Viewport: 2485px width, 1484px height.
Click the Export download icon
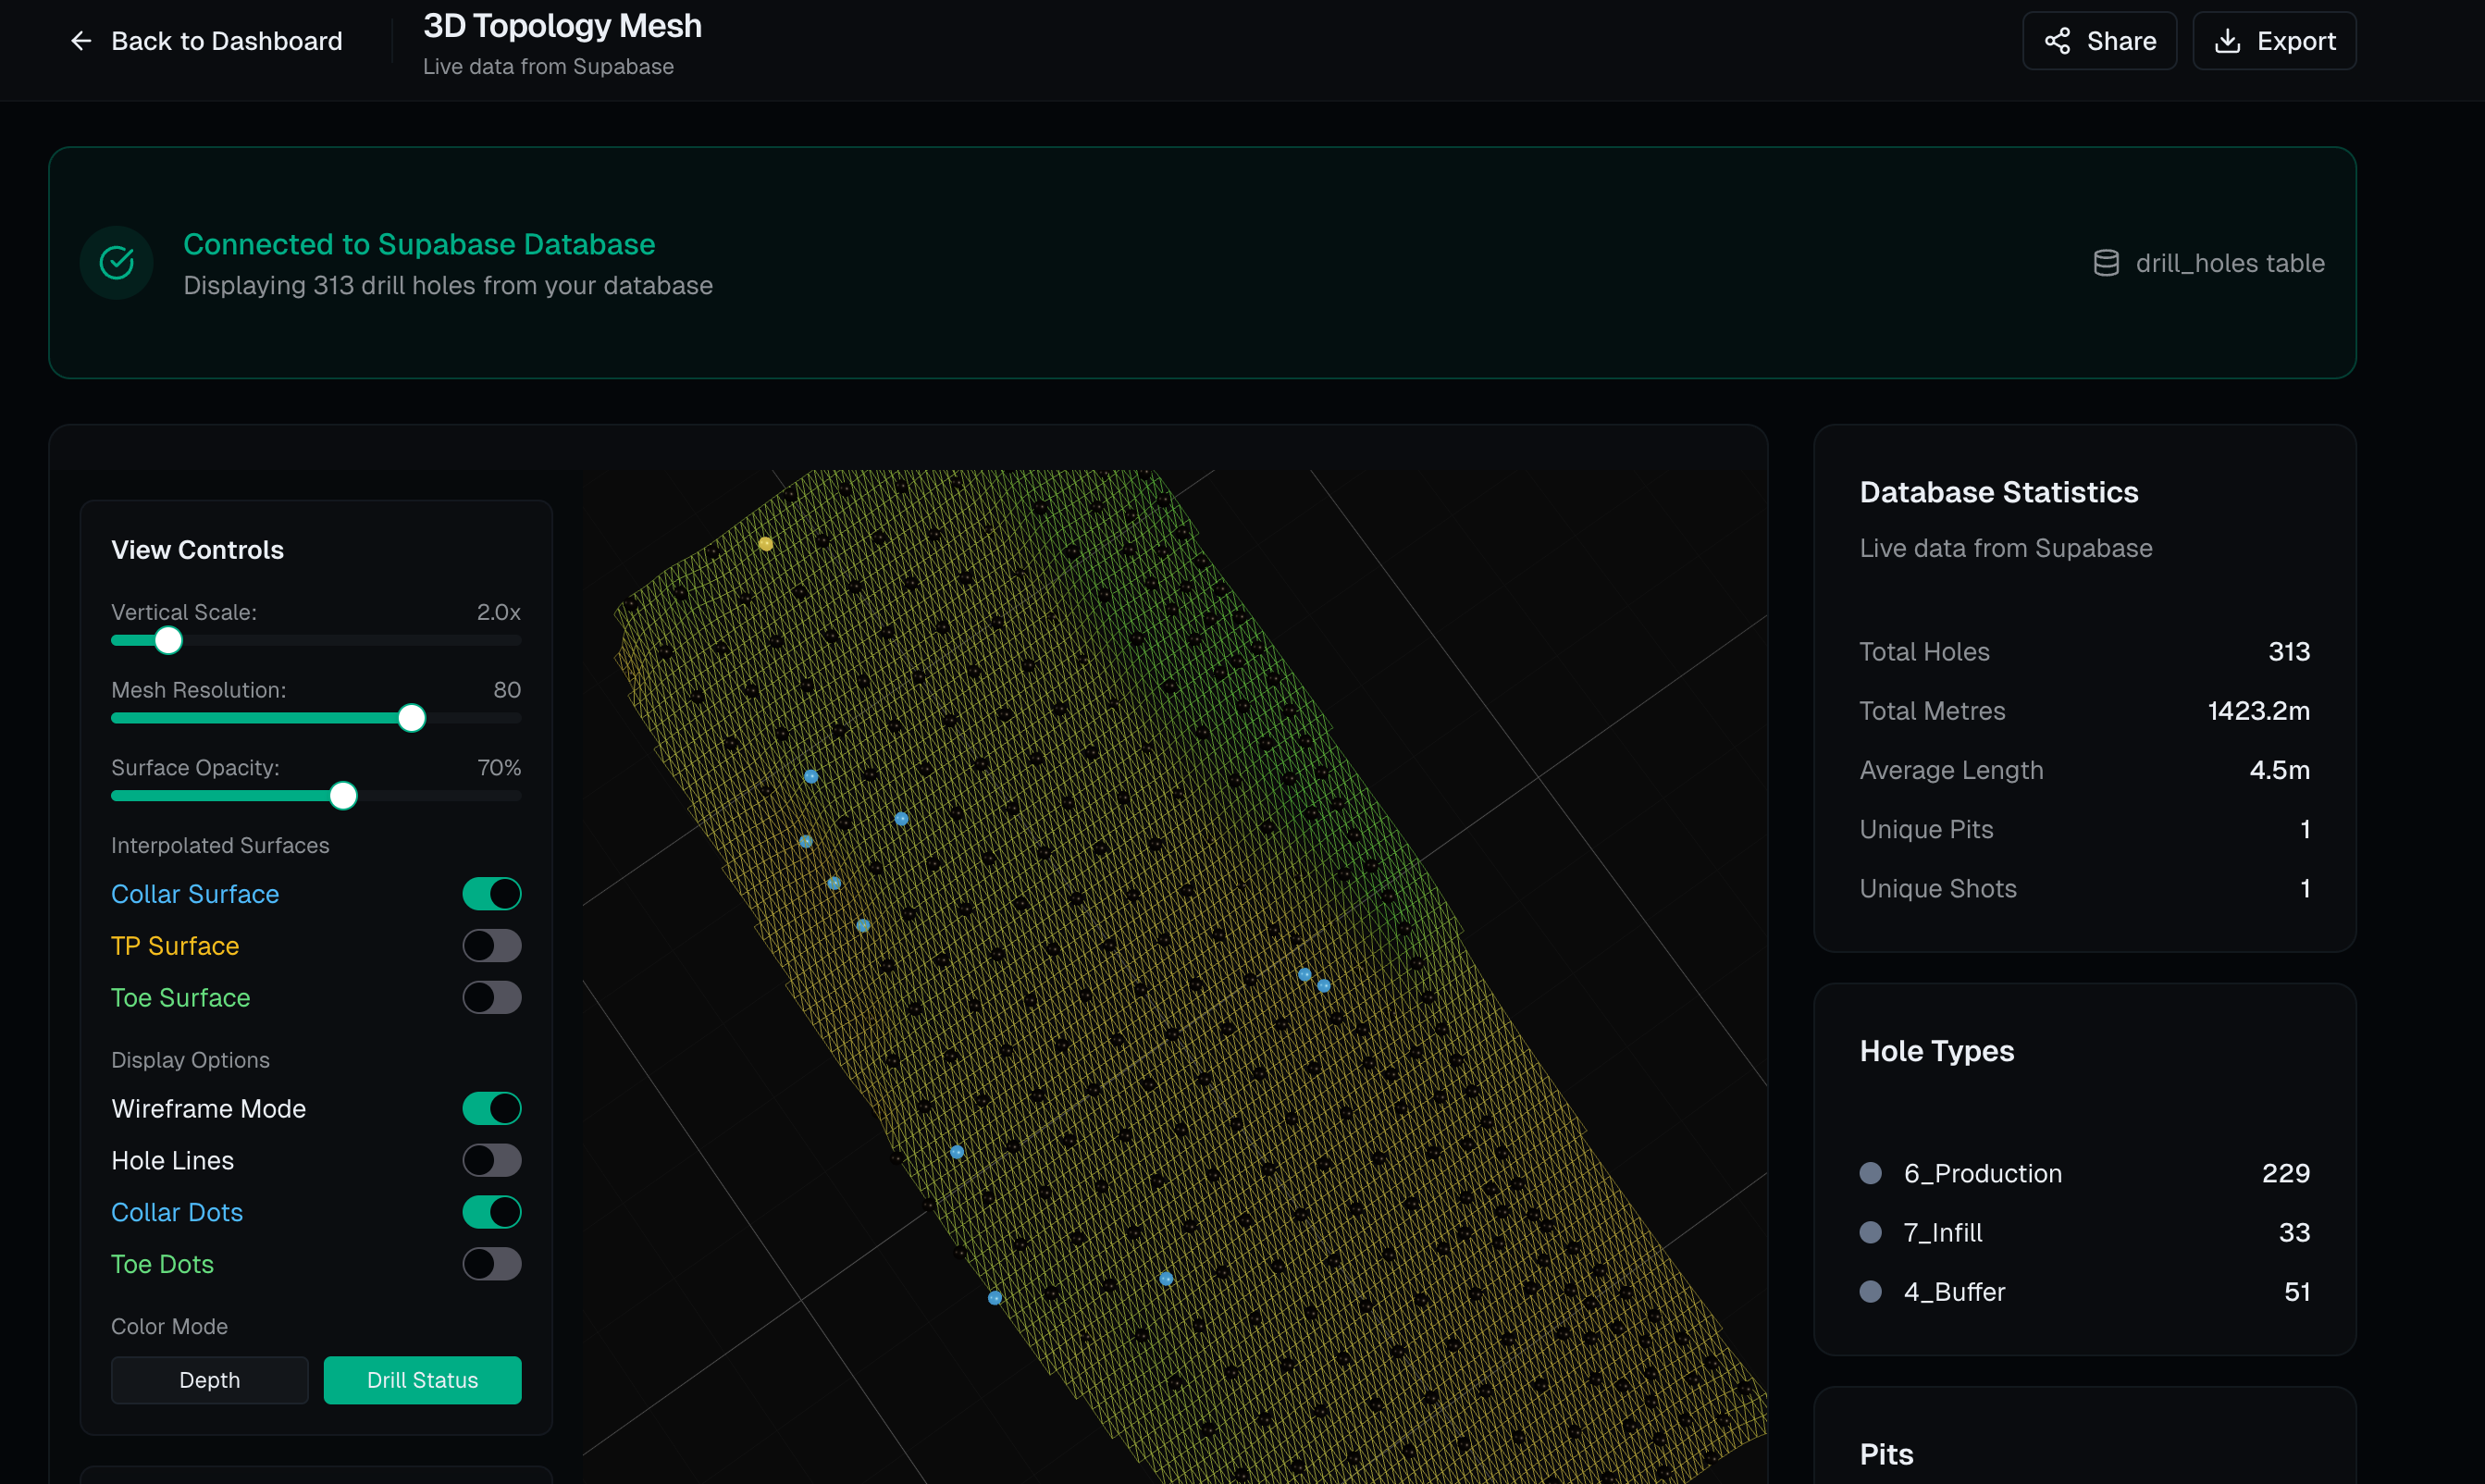[x=2228, y=40]
